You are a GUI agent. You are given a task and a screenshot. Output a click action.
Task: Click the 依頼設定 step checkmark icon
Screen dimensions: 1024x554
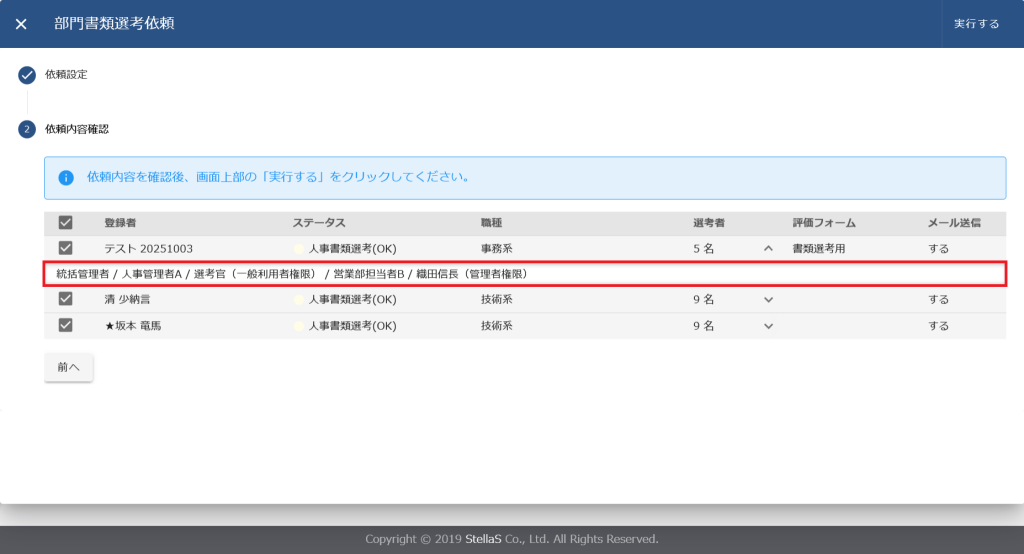[x=27, y=75]
